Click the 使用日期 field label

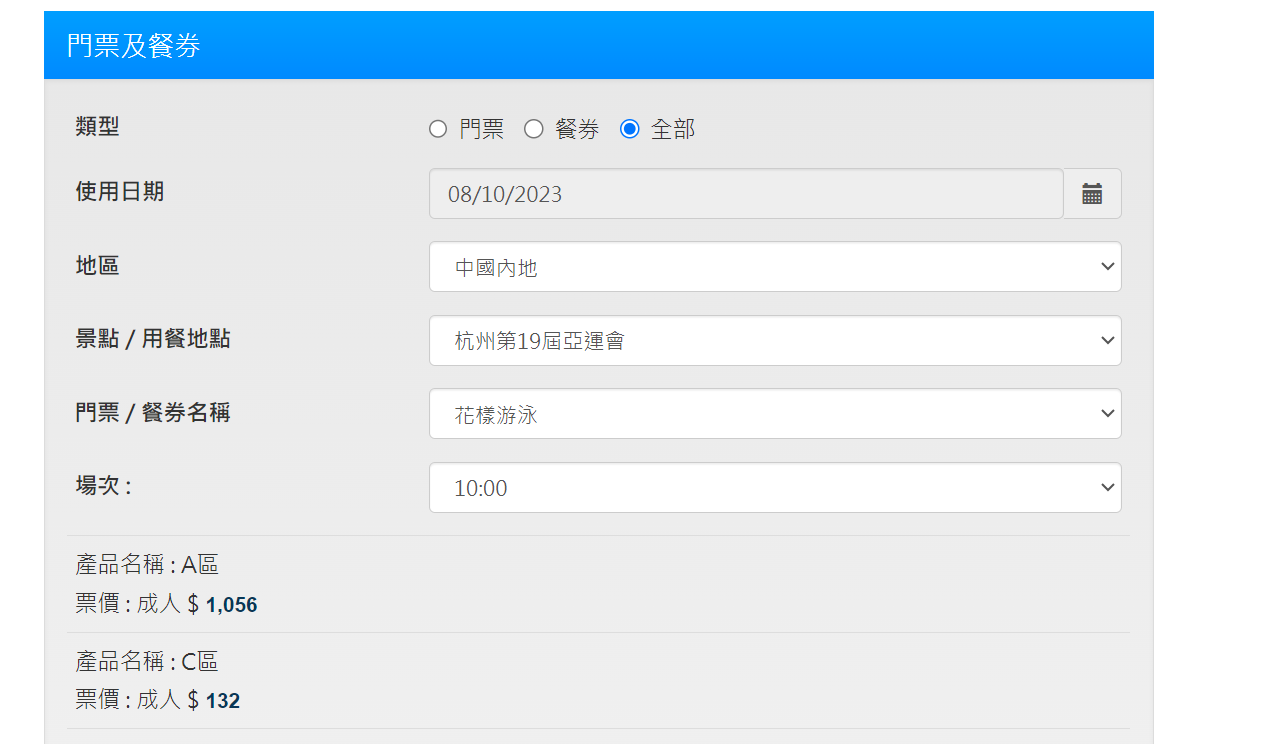pos(119,192)
